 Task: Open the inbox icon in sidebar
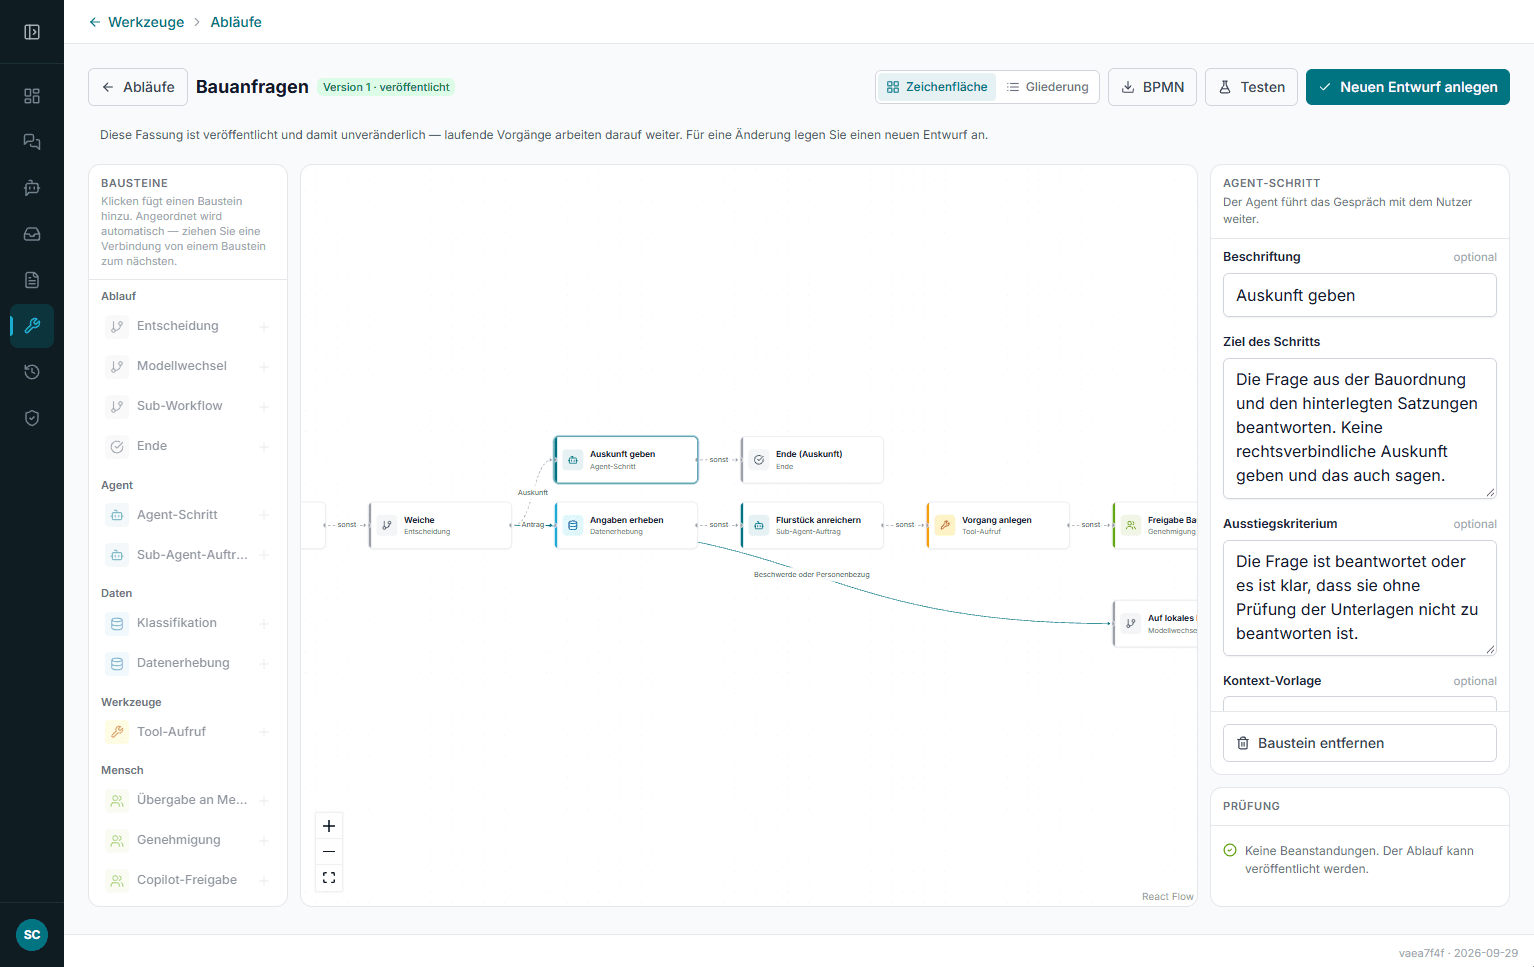(32, 234)
